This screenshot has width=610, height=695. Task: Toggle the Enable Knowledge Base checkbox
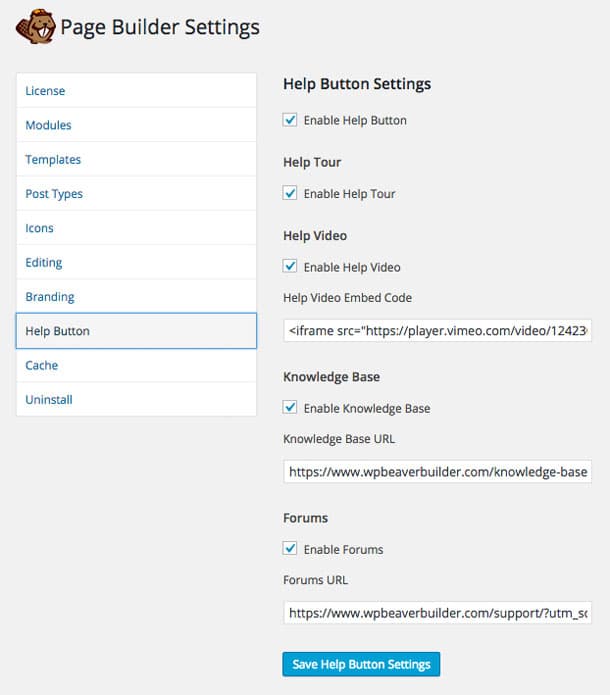tap(290, 408)
